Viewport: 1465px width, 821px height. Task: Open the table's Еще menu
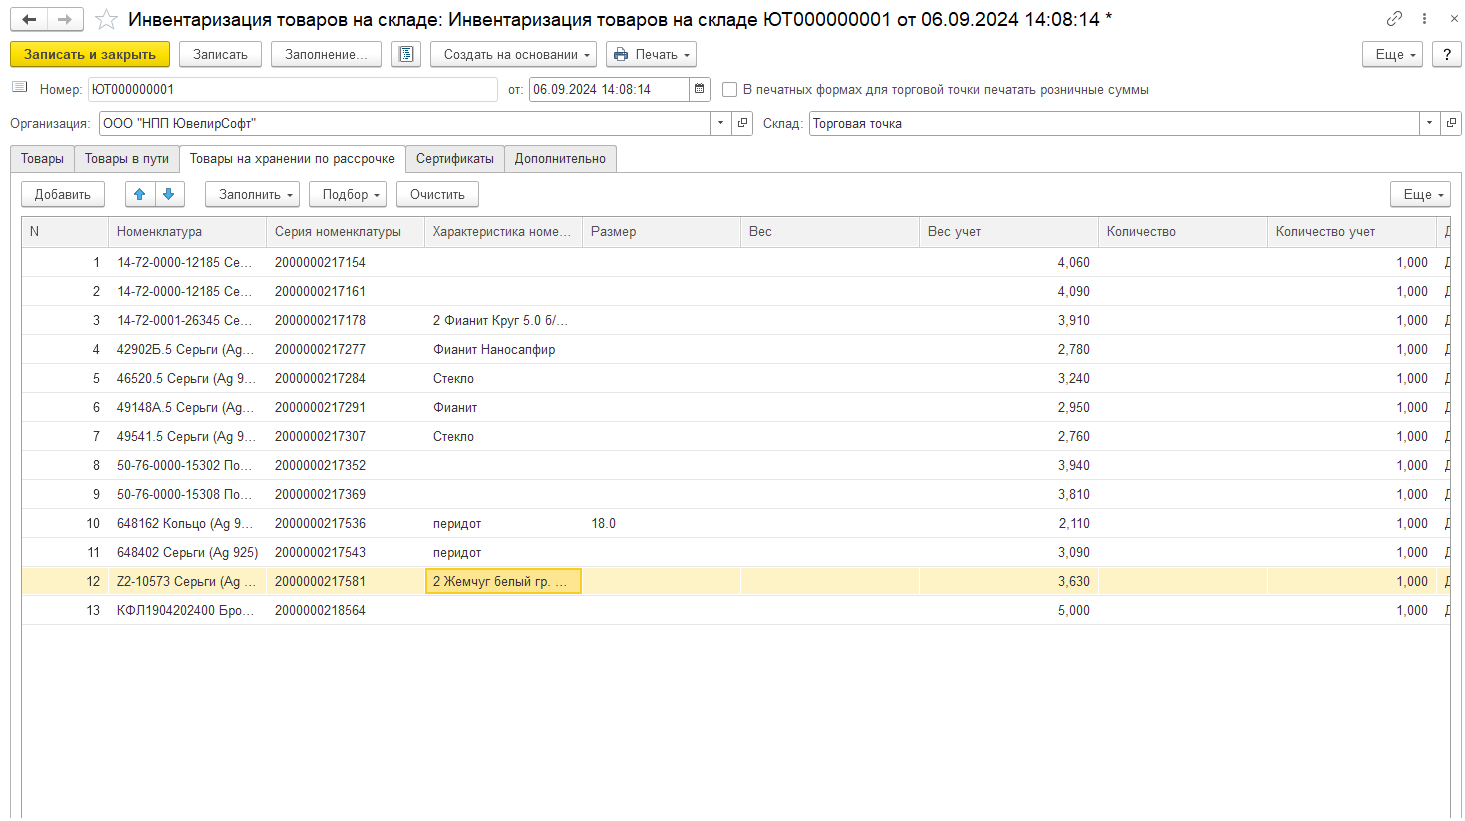[x=1420, y=194]
